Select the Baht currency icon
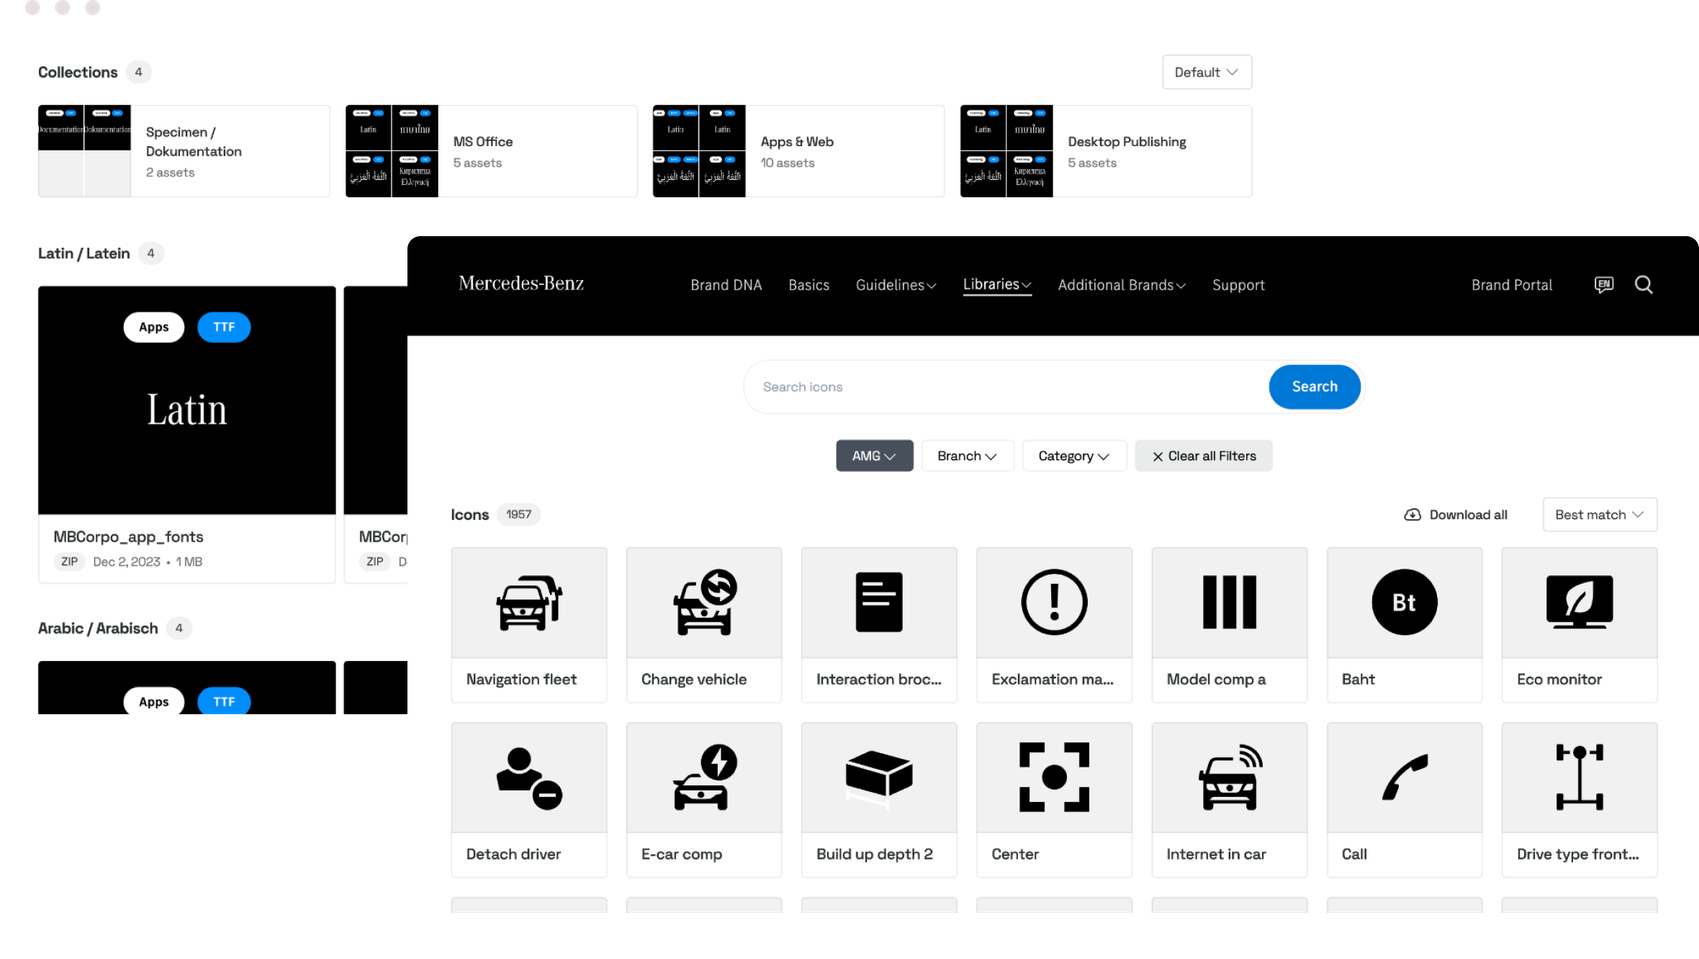The width and height of the screenshot is (1699, 959). point(1404,624)
